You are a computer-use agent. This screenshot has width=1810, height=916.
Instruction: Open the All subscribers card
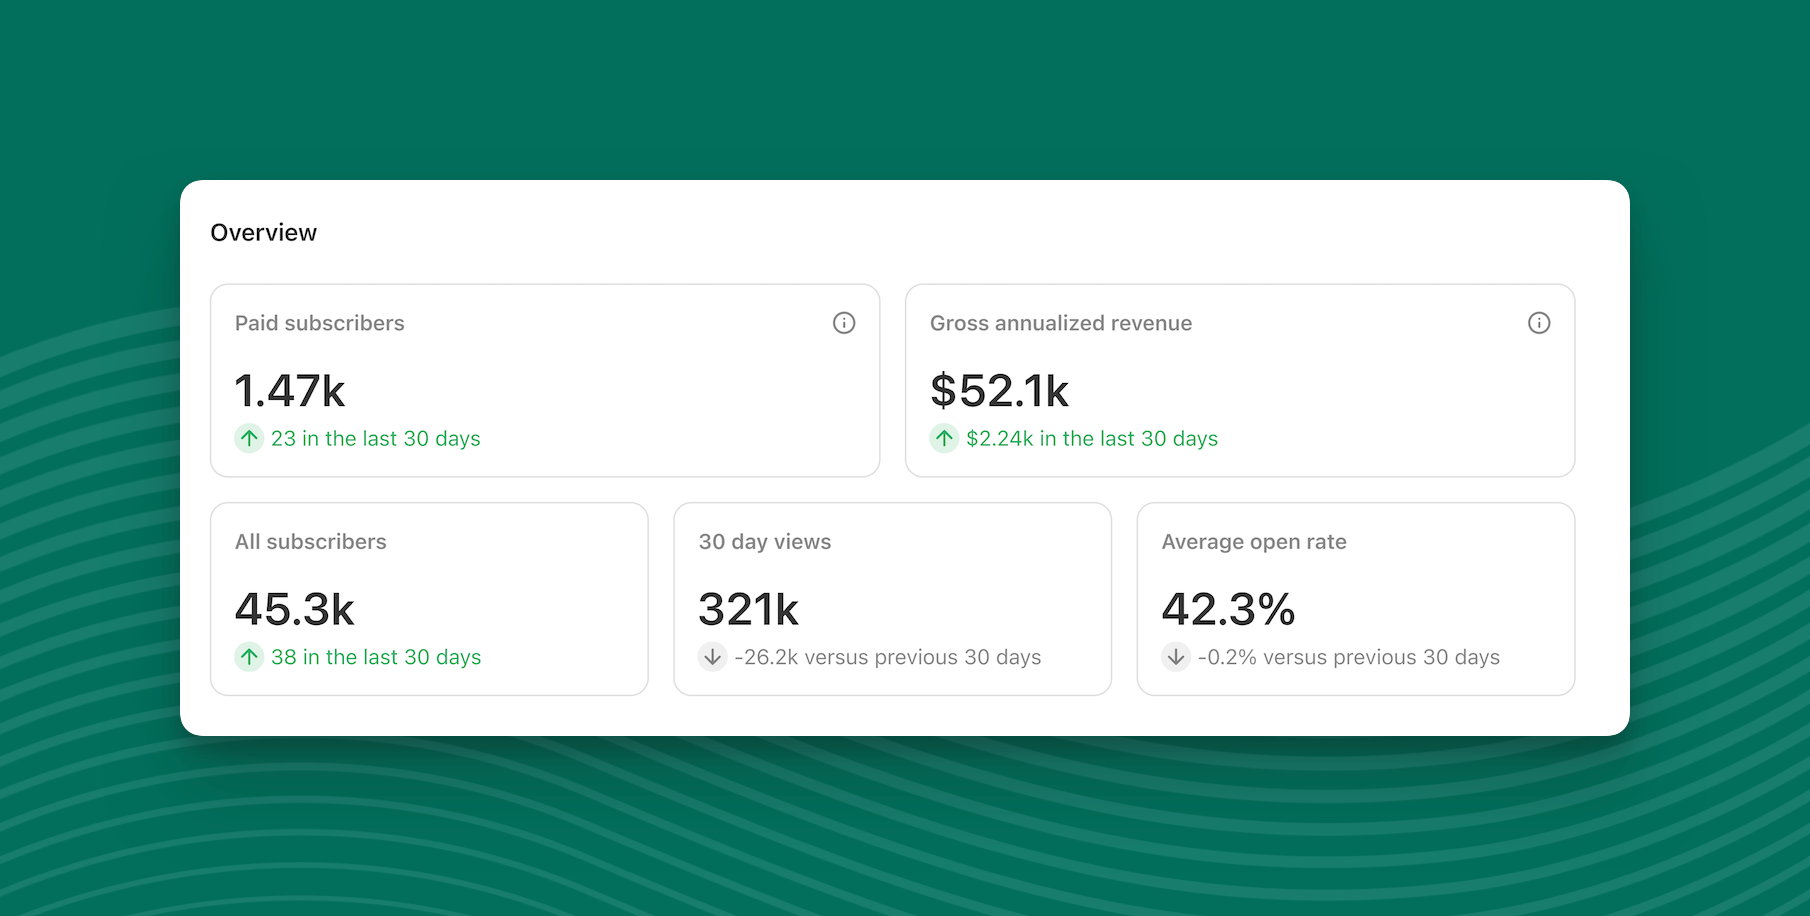(x=428, y=599)
